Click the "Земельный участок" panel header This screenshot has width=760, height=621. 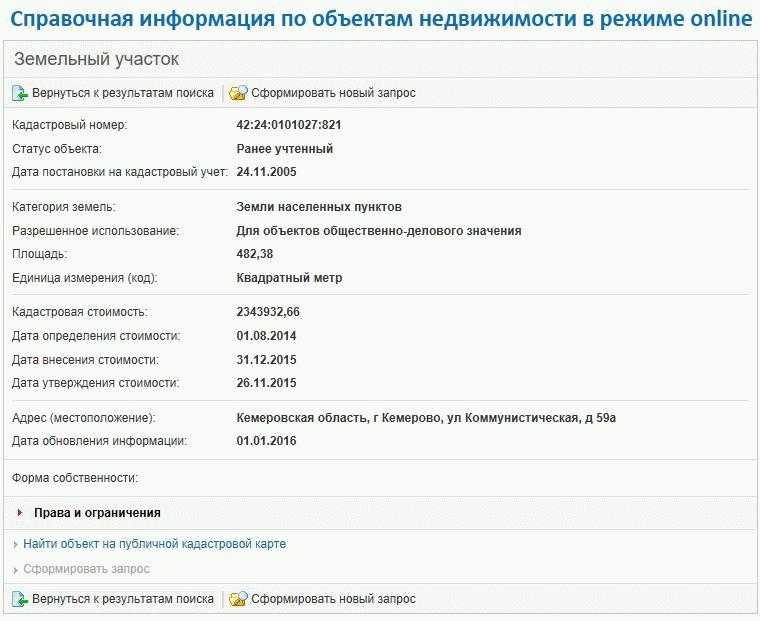97,59
